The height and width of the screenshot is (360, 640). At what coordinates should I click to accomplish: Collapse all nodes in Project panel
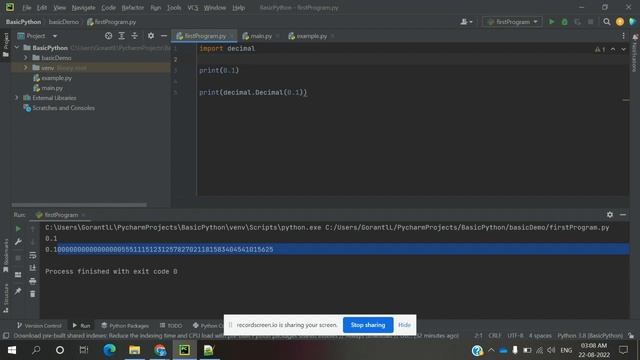tap(134, 36)
